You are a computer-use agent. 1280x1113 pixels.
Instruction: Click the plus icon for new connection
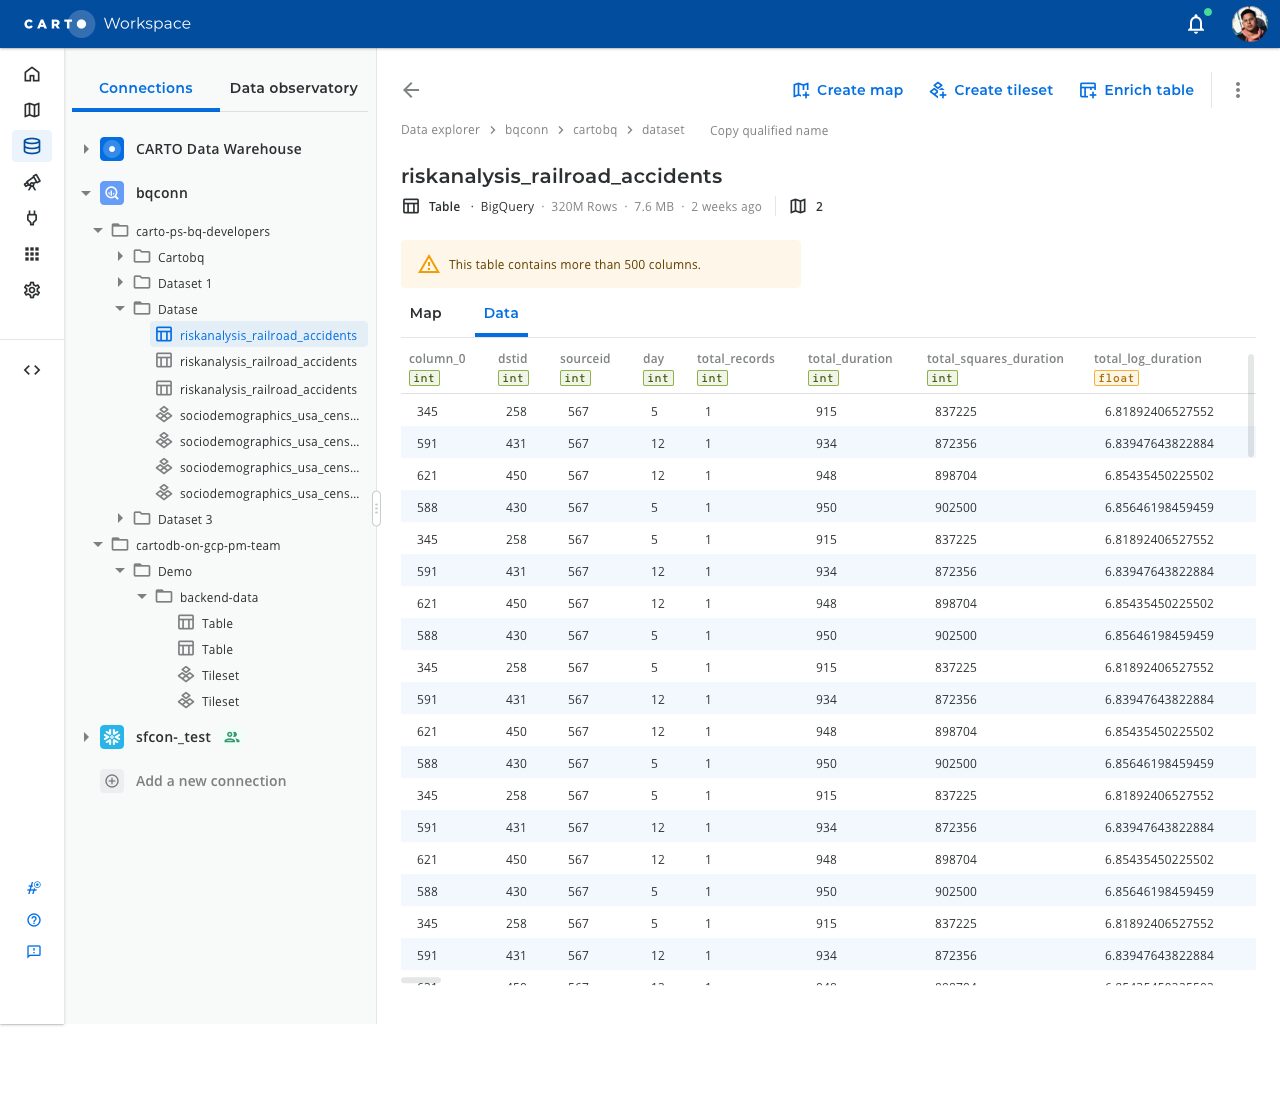[x=112, y=781]
